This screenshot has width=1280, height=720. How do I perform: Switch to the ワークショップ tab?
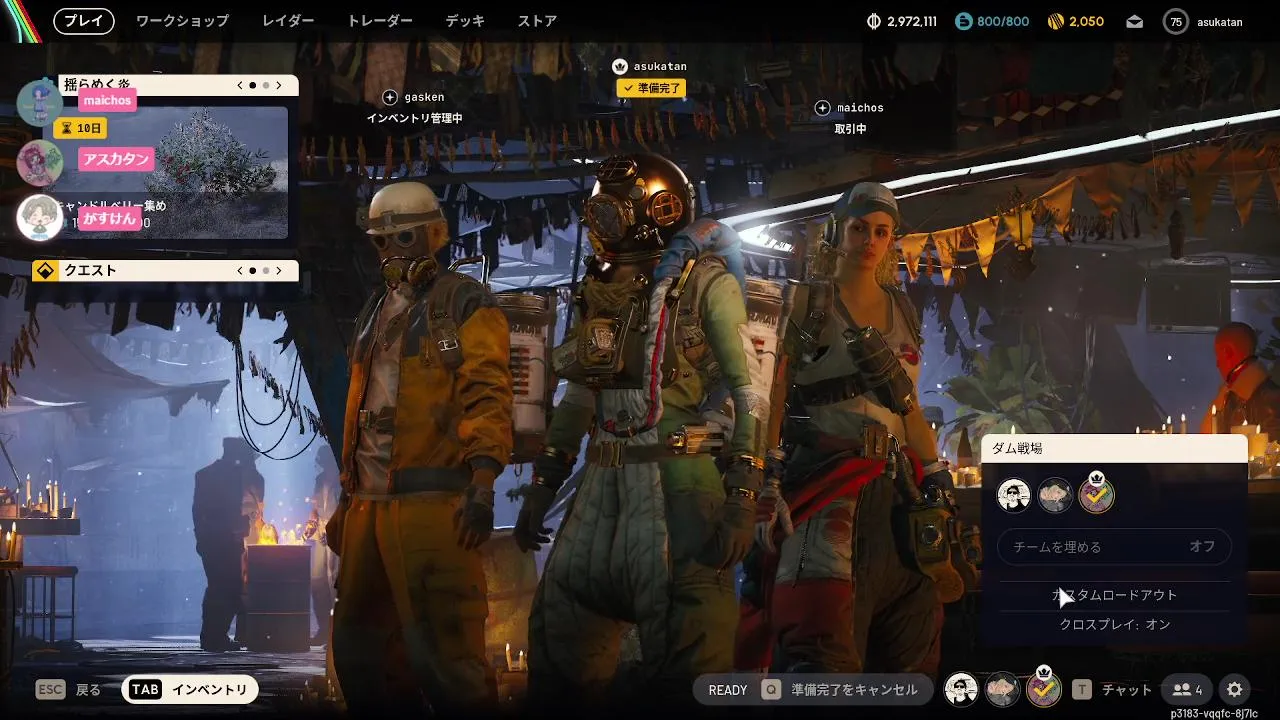(x=182, y=21)
